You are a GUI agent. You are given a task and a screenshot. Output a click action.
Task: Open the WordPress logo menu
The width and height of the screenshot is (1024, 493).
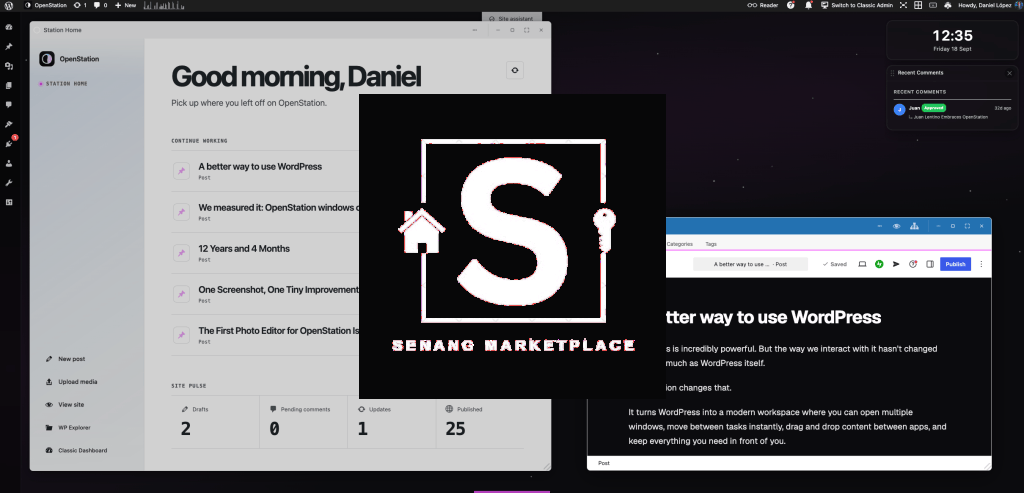[9, 5]
